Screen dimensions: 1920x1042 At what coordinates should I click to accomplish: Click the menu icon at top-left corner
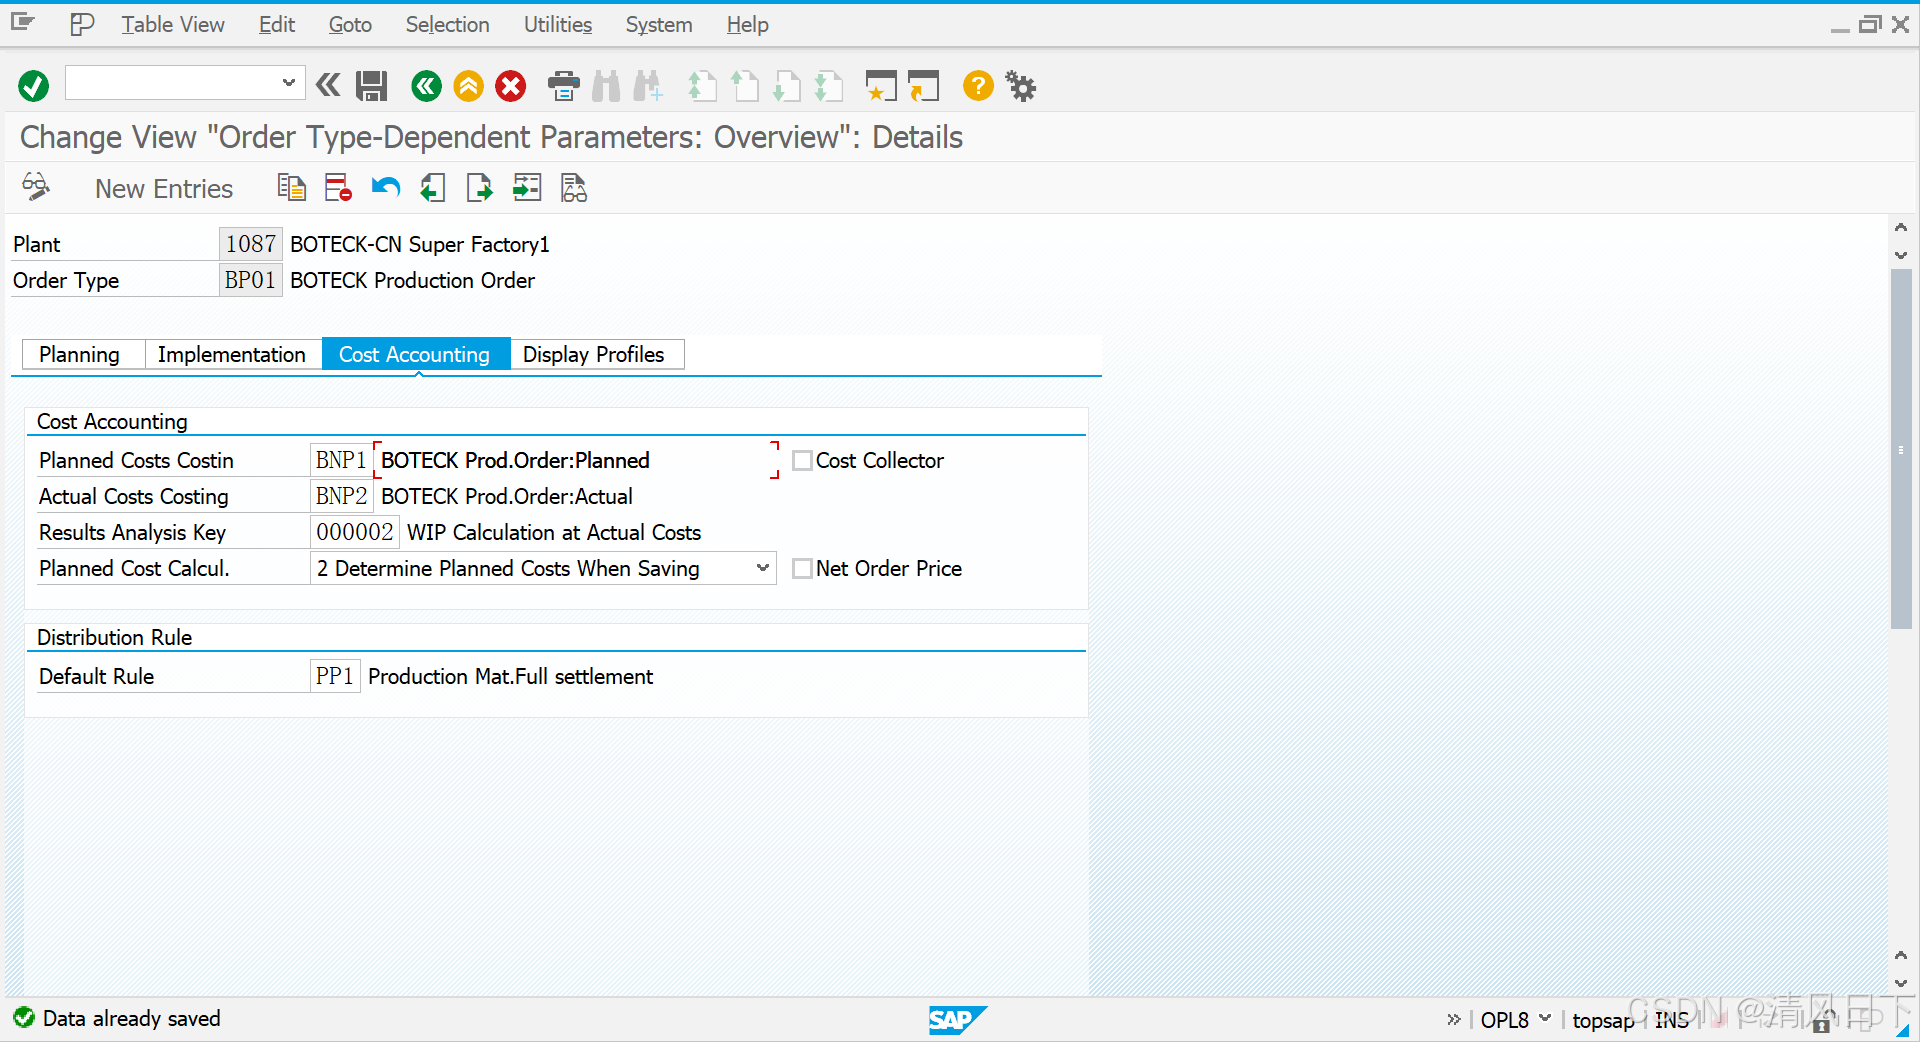click(x=23, y=23)
